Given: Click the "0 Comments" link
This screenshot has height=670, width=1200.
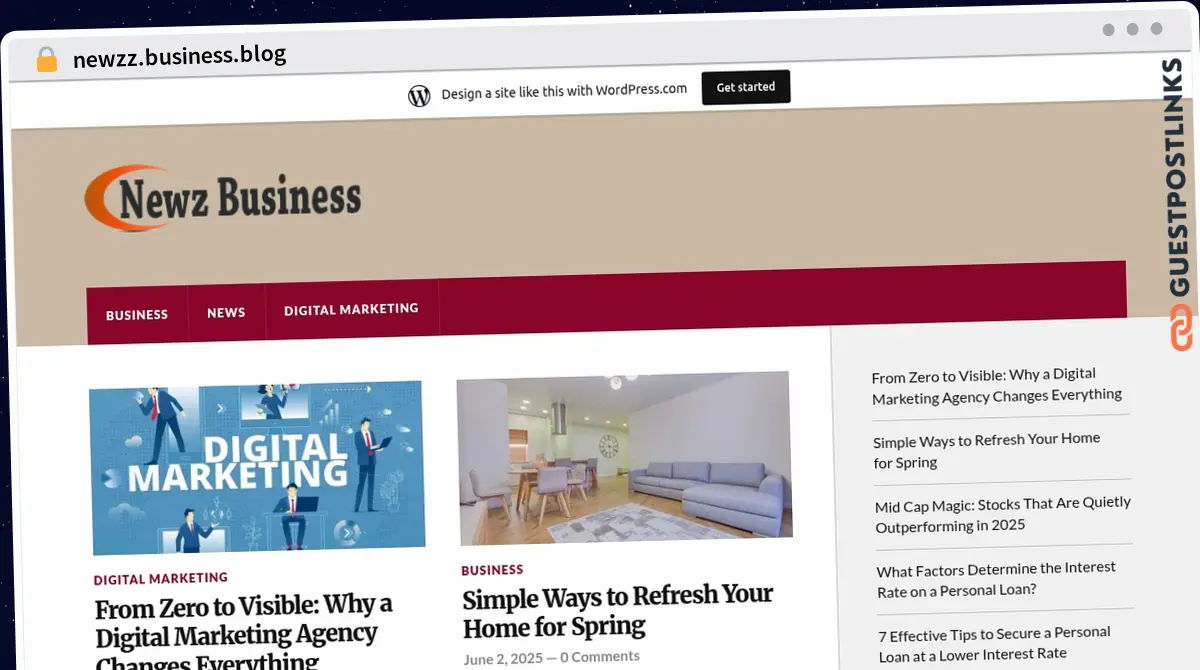Looking at the screenshot, I should [600, 657].
